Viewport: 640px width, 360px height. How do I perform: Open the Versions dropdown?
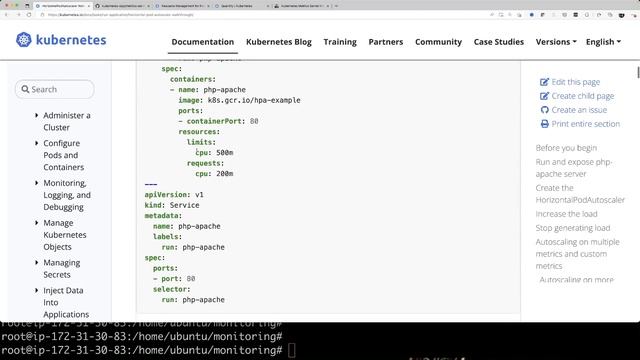pos(556,42)
